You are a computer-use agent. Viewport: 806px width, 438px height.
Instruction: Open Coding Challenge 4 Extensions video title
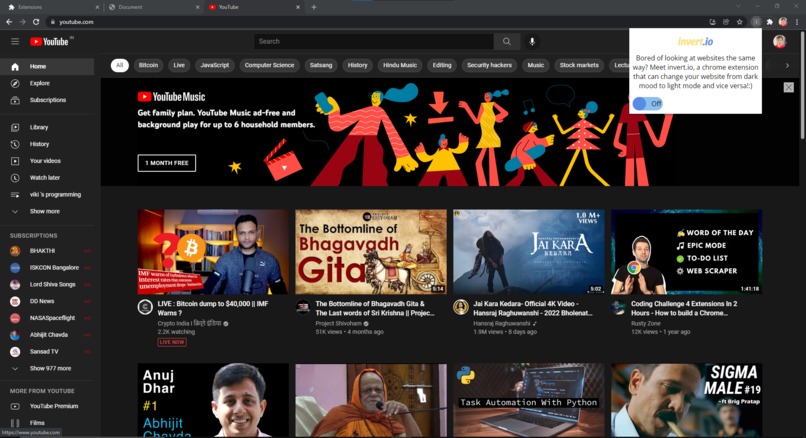[x=684, y=308]
